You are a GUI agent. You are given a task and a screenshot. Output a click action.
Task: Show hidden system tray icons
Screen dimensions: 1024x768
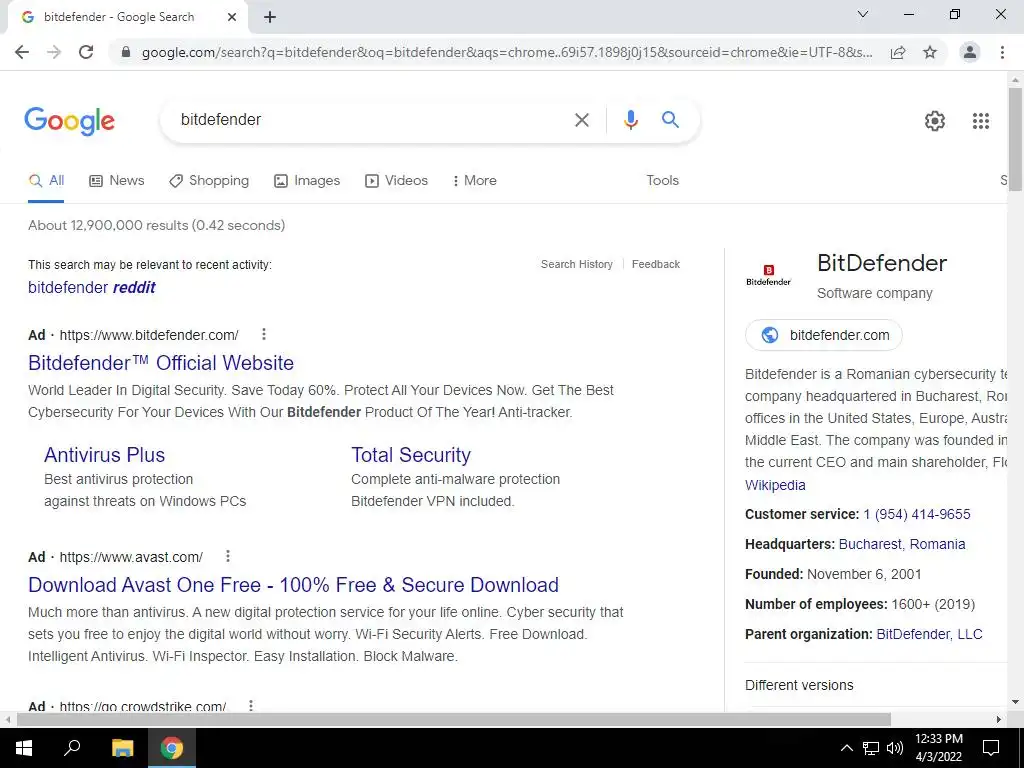(x=846, y=748)
